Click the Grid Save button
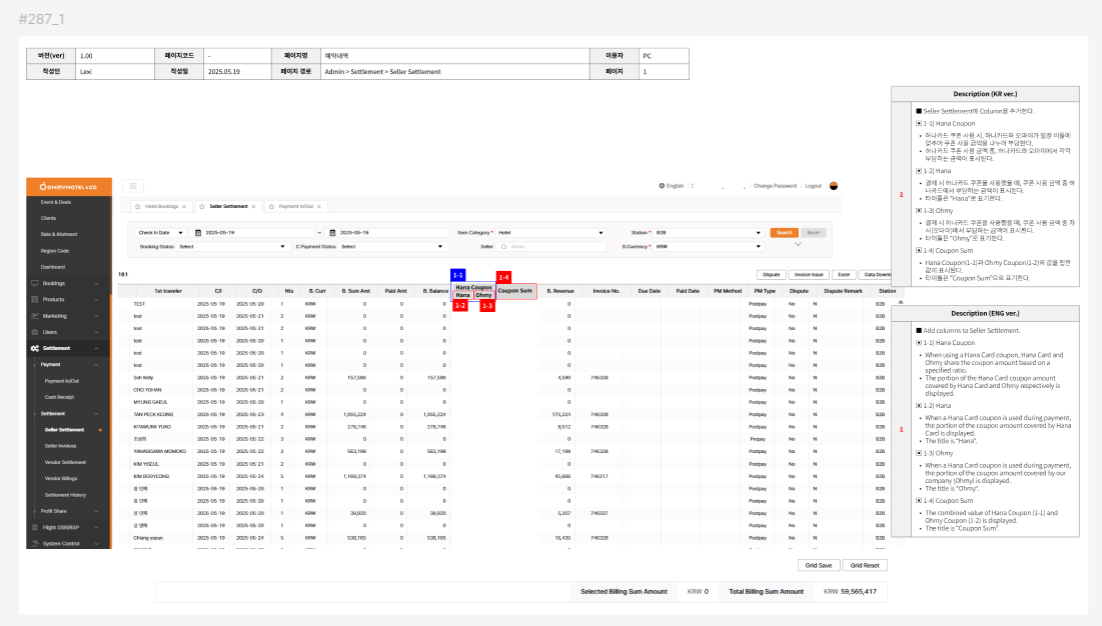The image size is (1102, 626). tap(818, 565)
